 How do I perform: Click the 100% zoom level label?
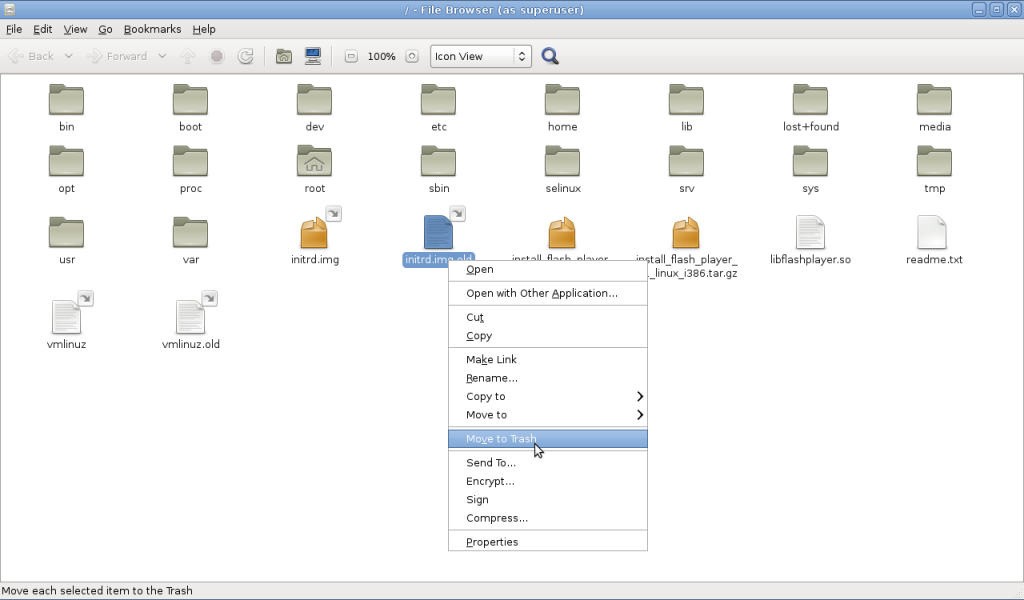pyautogui.click(x=381, y=56)
